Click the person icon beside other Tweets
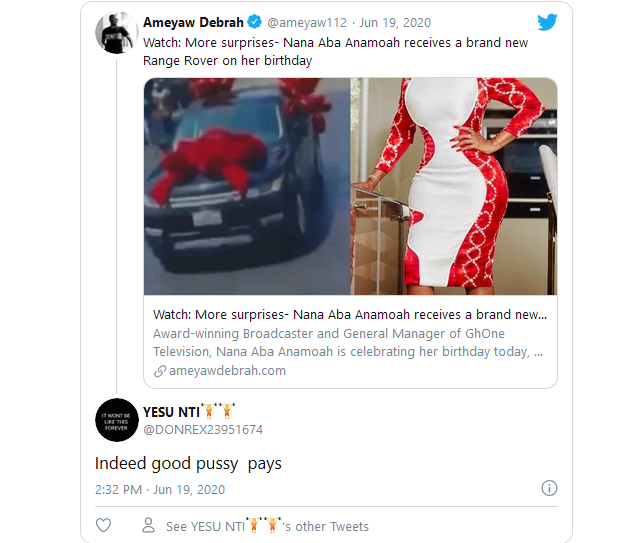This screenshot has height=543, width=634. click(x=148, y=525)
